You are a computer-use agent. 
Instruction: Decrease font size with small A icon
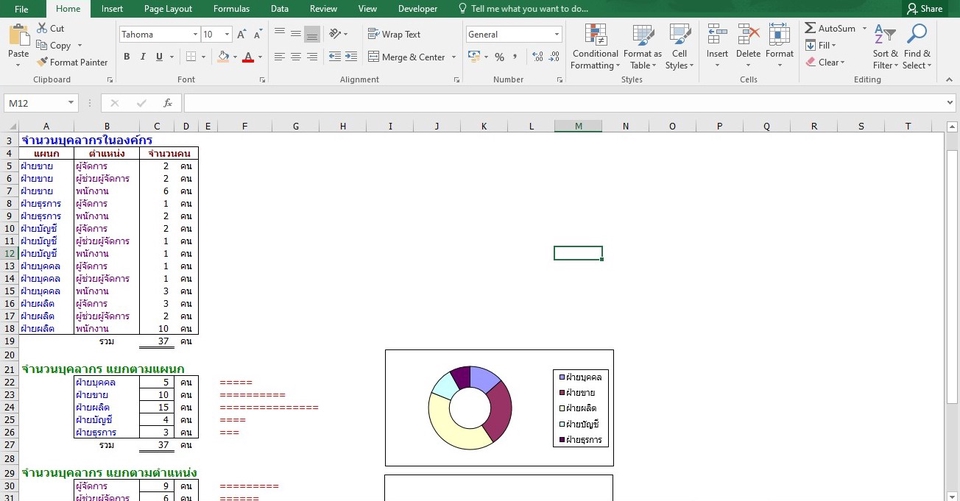[258, 34]
